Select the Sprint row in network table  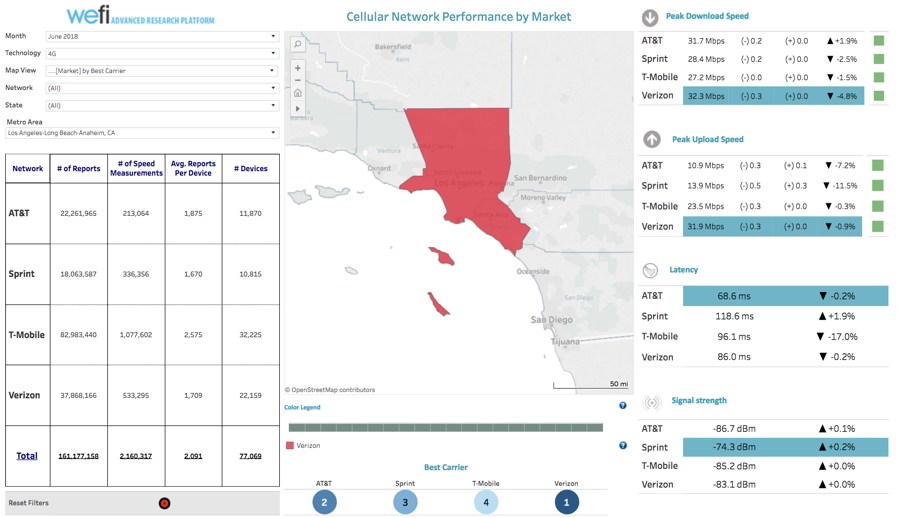pyautogui.click(x=142, y=274)
